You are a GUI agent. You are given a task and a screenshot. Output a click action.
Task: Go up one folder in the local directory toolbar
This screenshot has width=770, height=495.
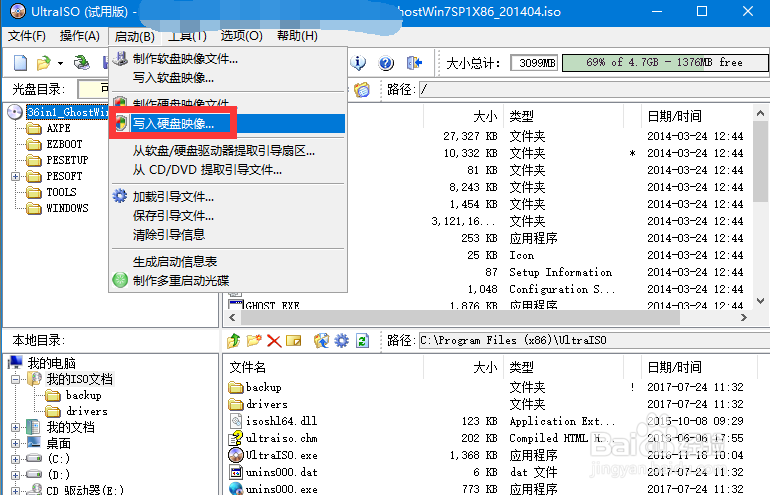point(234,340)
